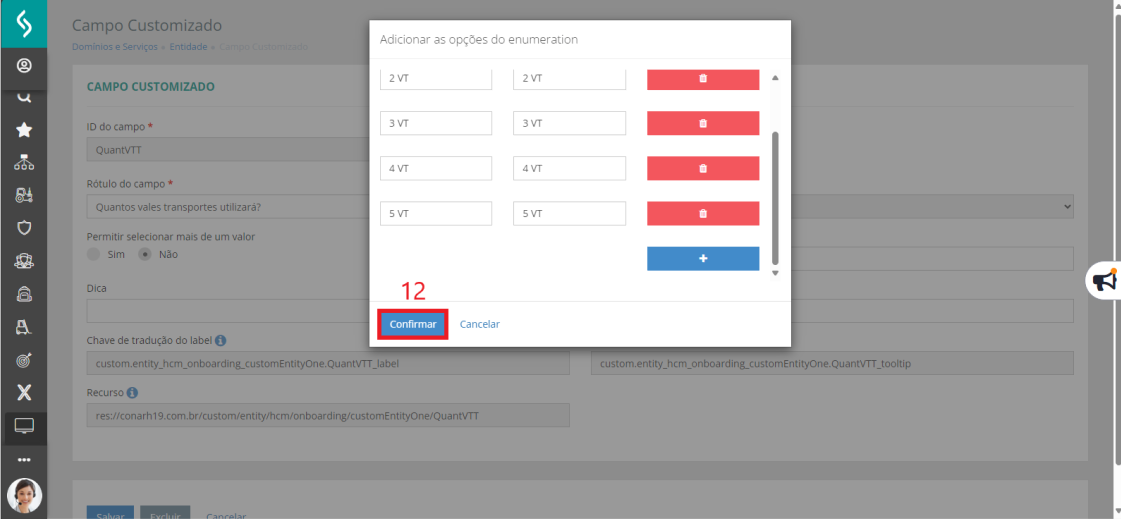Image resolution: width=1121 pixels, height=519 pixels.
Task: Open the favorites star in sidebar
Action: [x=24, y=130]
